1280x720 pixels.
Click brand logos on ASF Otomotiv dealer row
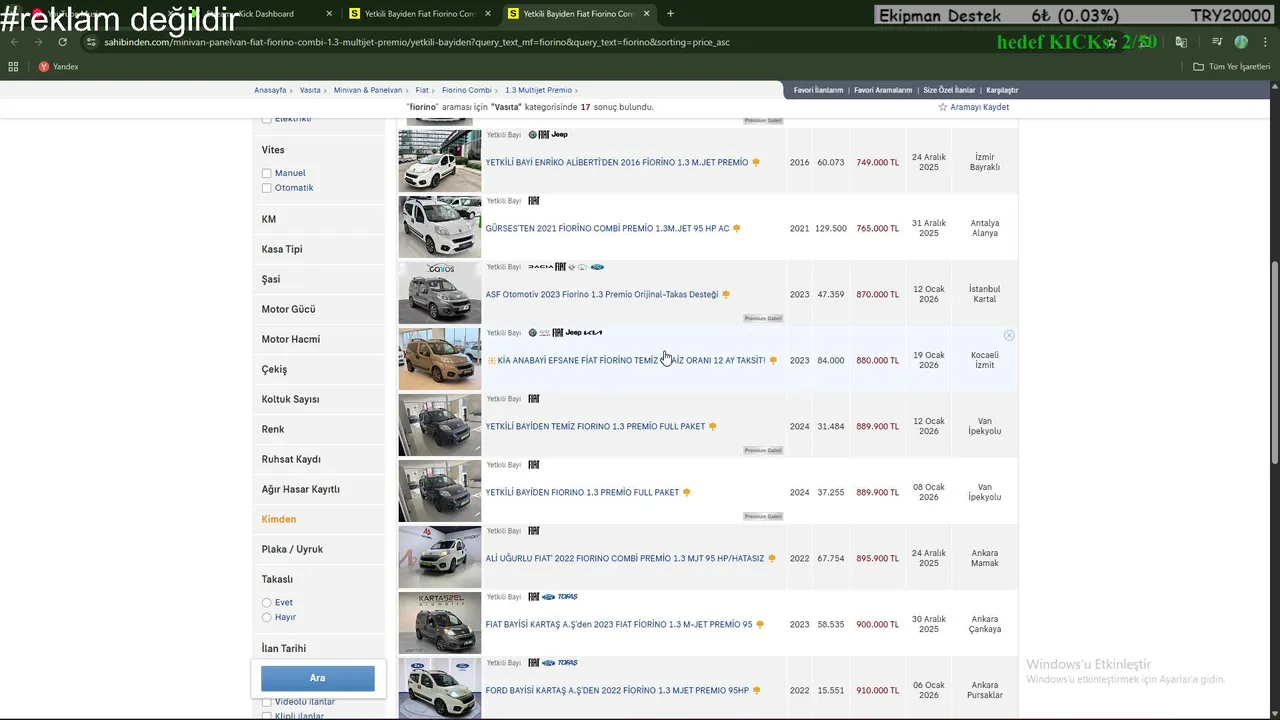(x=566, y=267)
